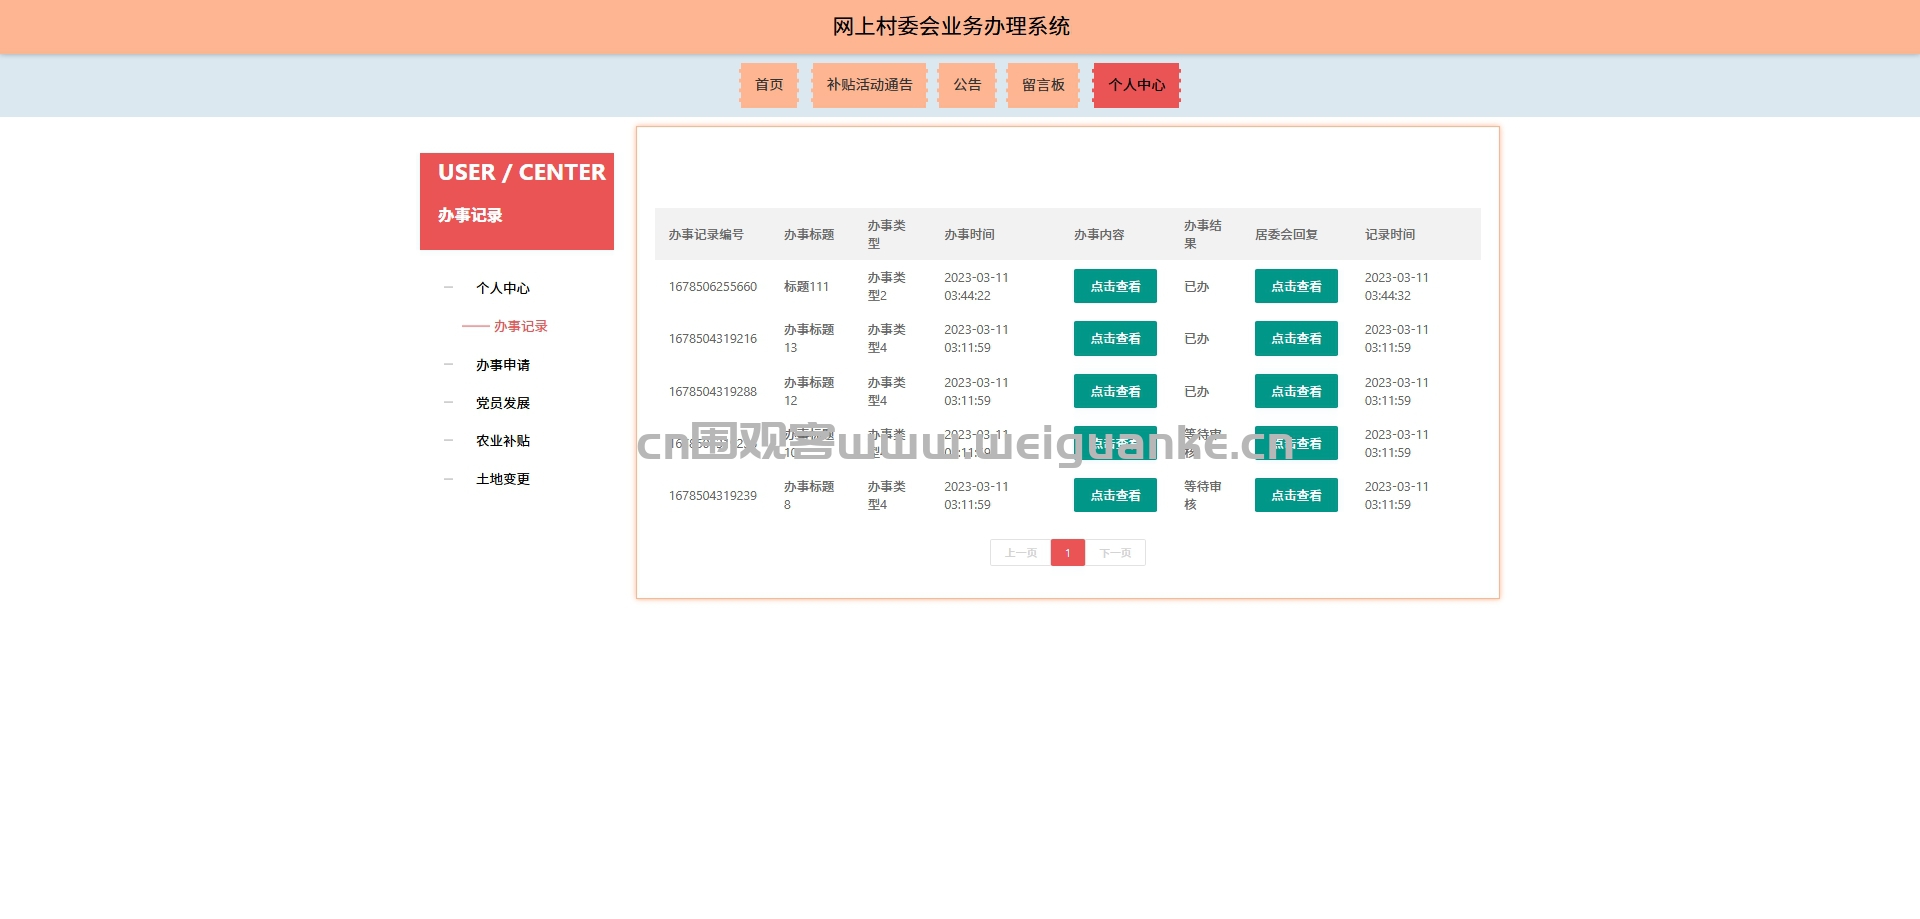1920x919 pixels.
Task: Go to the 首页 navigation tab
Action: click(x=769, y=85)
